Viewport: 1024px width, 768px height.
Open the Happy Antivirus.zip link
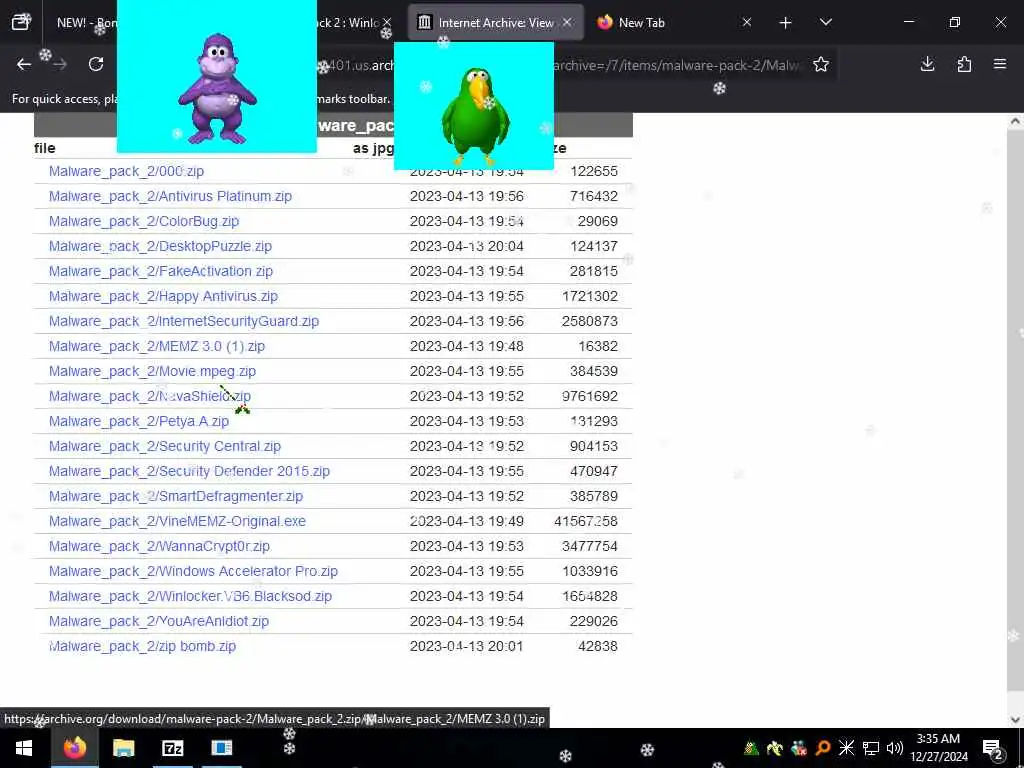(x=163, y=296)
